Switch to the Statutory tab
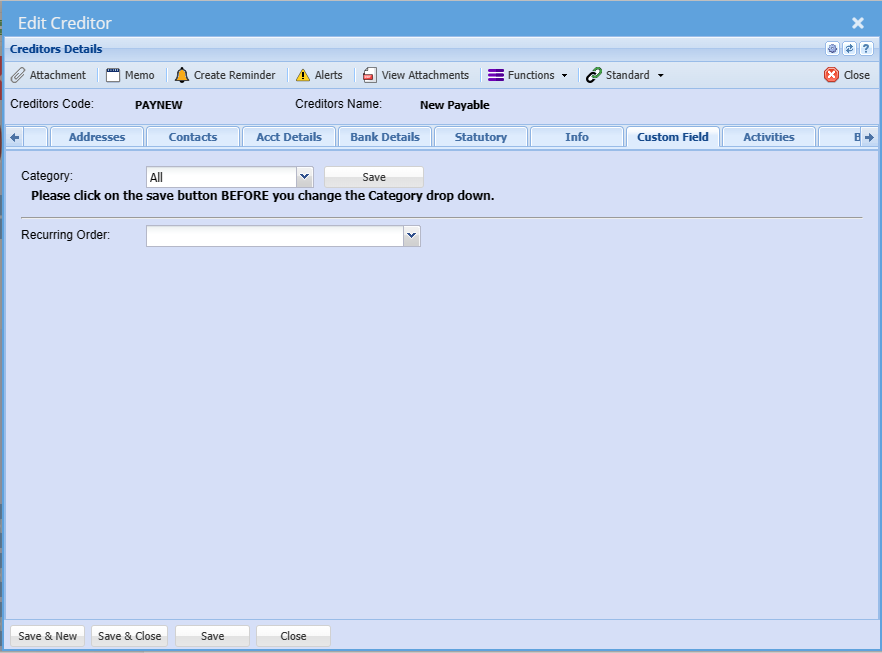The image size is (882, 653). (x=481, y=137)
